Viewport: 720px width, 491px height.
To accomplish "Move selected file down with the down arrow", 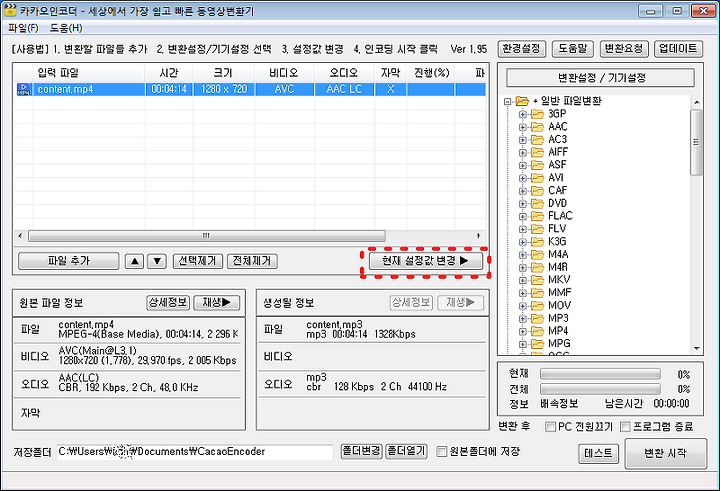I will (x=157, y=261).
